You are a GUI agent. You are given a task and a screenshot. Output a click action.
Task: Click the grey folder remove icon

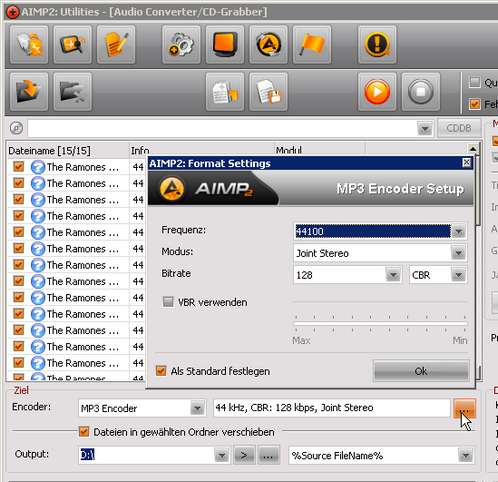point(73,92)
